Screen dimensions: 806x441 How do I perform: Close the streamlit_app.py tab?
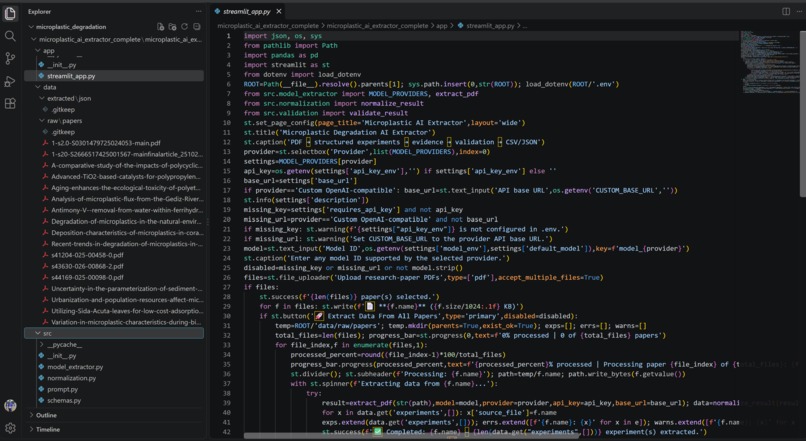[279, 11]
